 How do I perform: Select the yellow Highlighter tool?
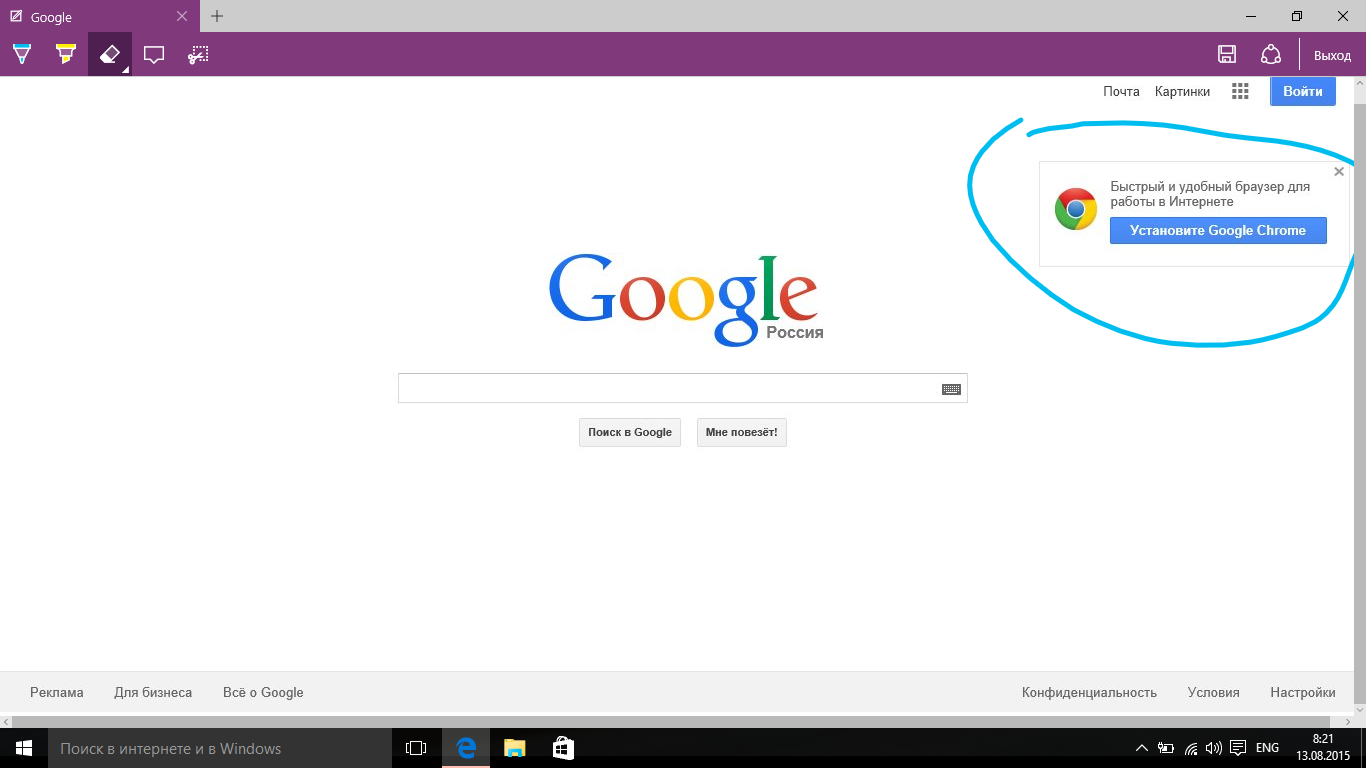(65, 54)
